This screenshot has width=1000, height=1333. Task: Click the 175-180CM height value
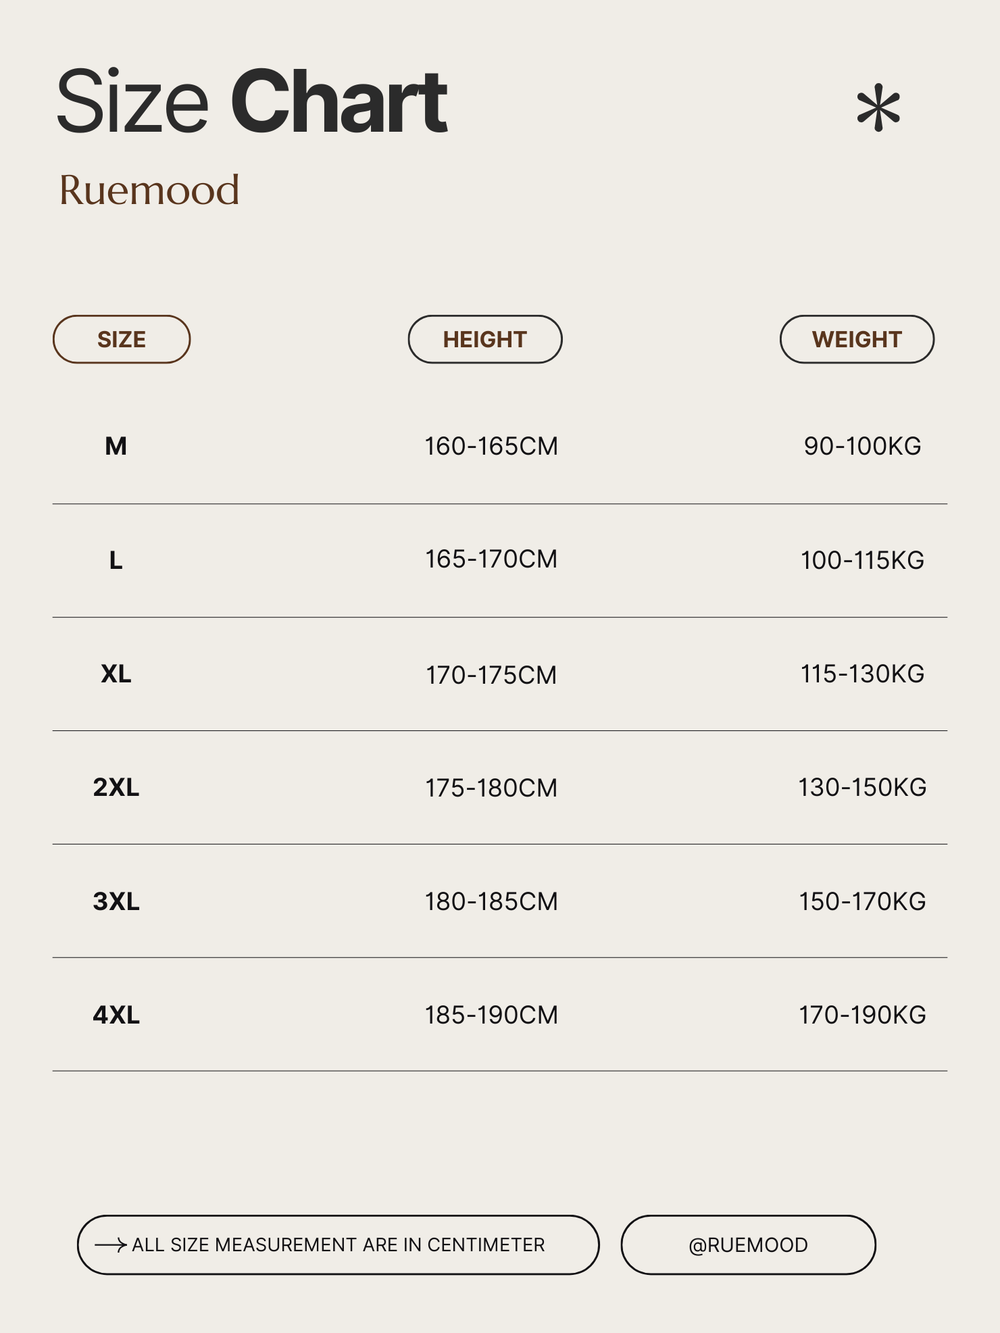[x=491, y=788]
